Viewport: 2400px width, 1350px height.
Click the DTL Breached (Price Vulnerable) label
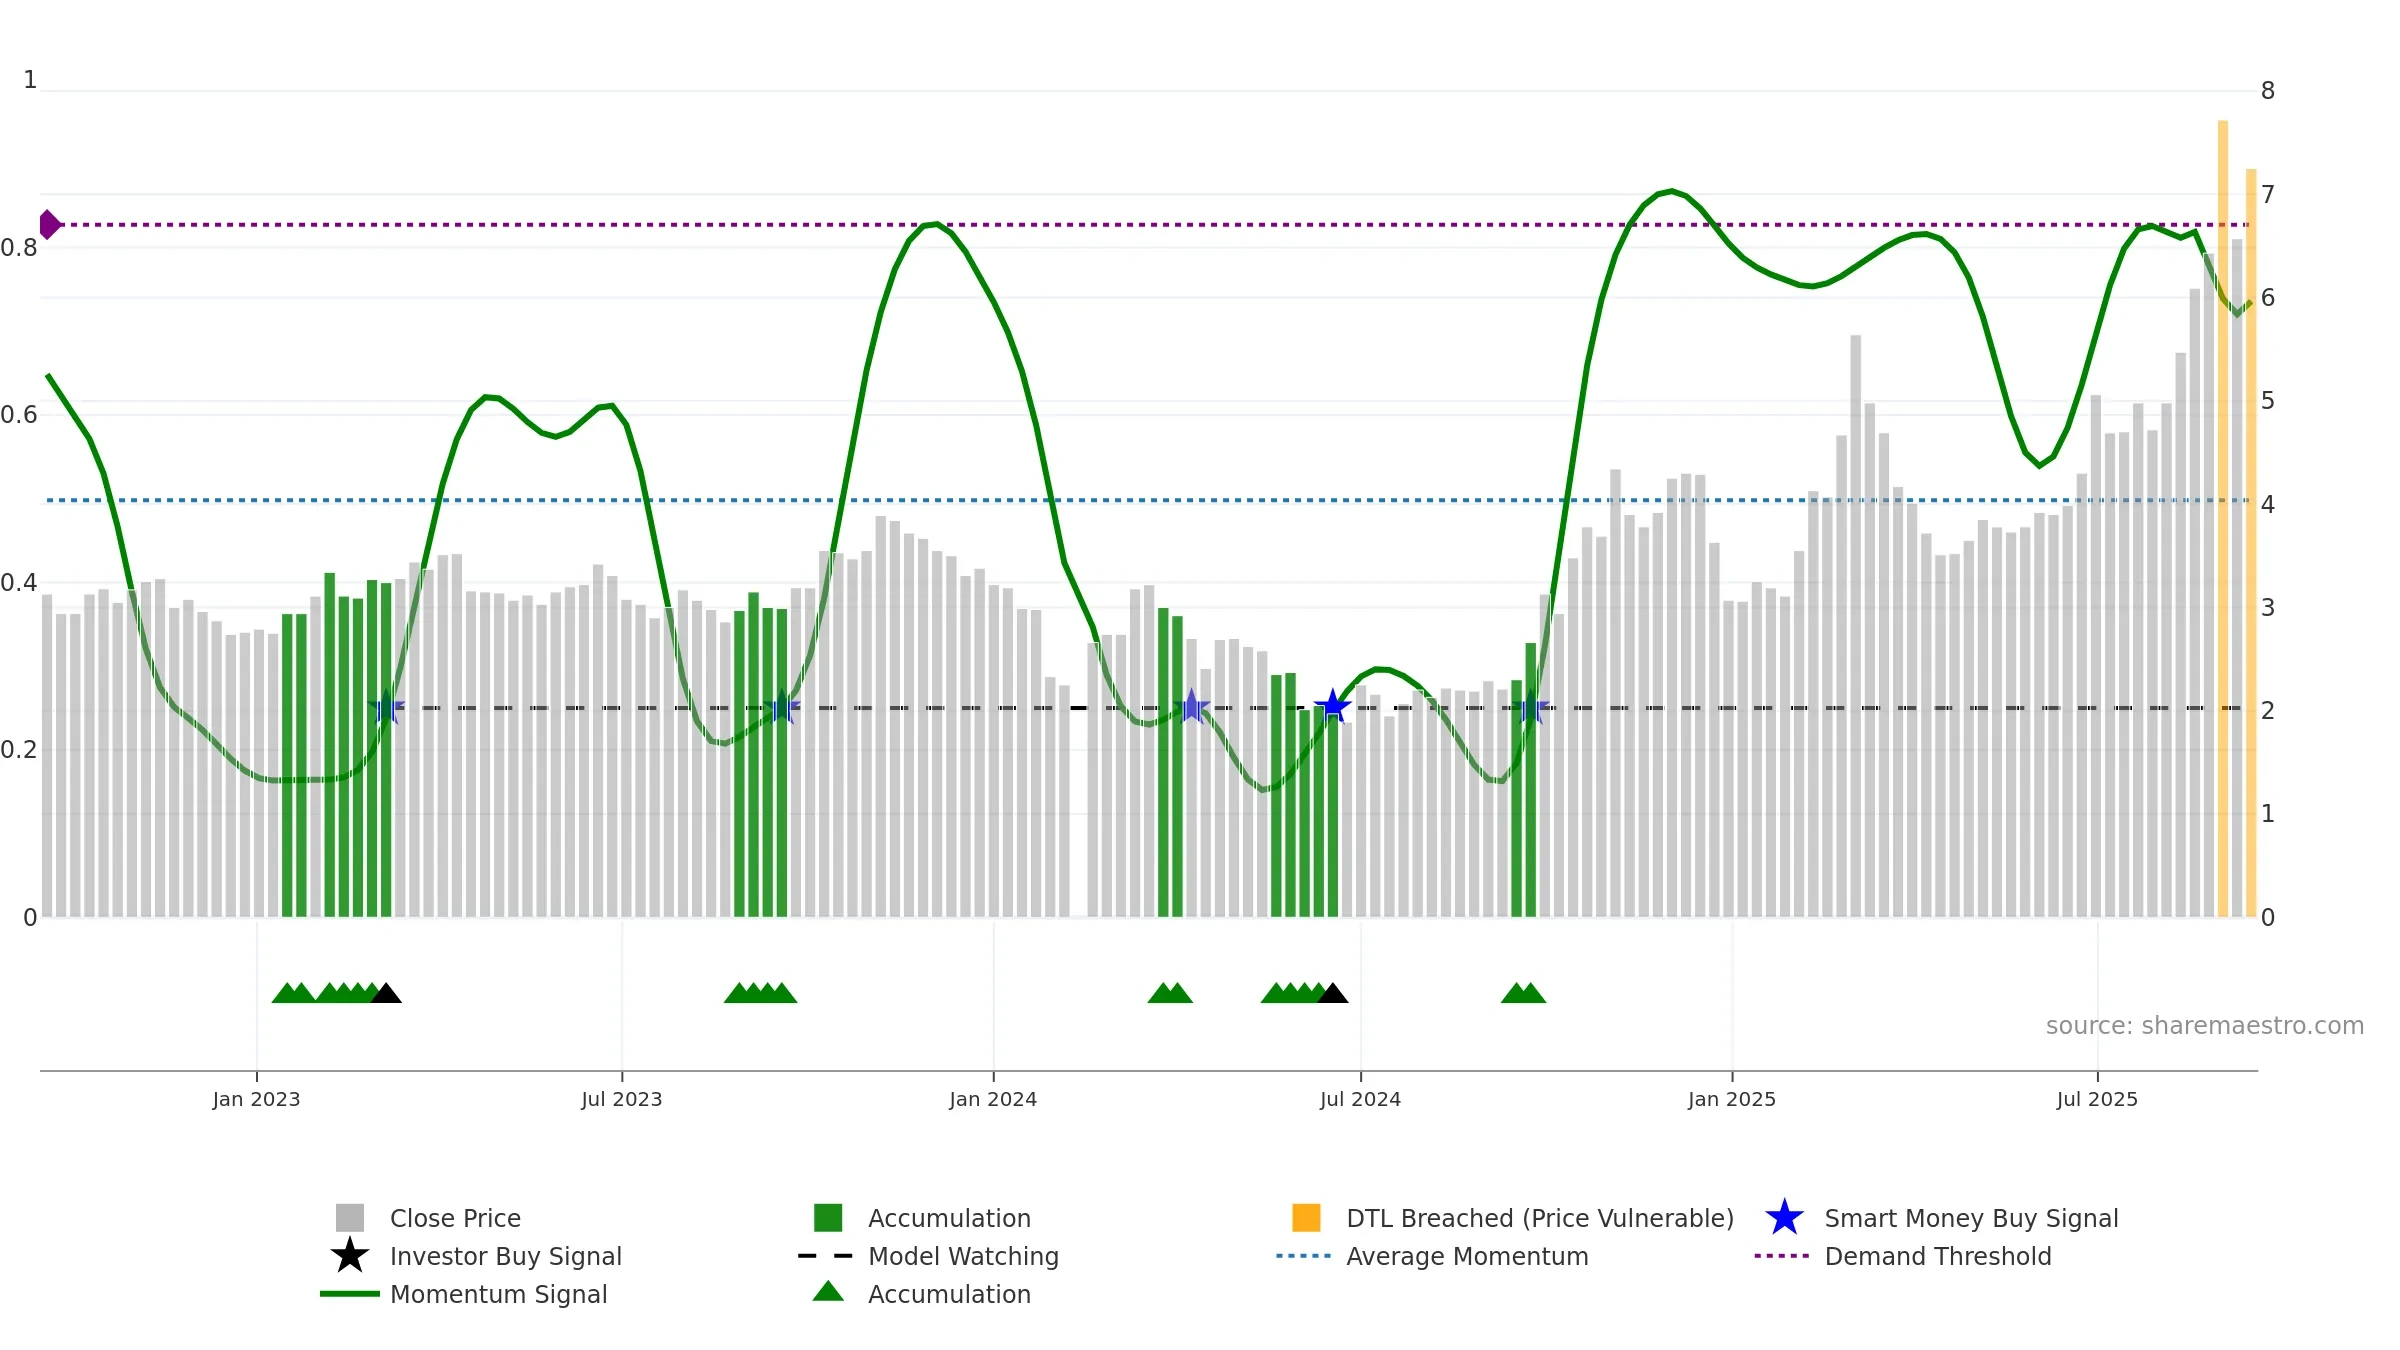click(x=1540, y=1218)
